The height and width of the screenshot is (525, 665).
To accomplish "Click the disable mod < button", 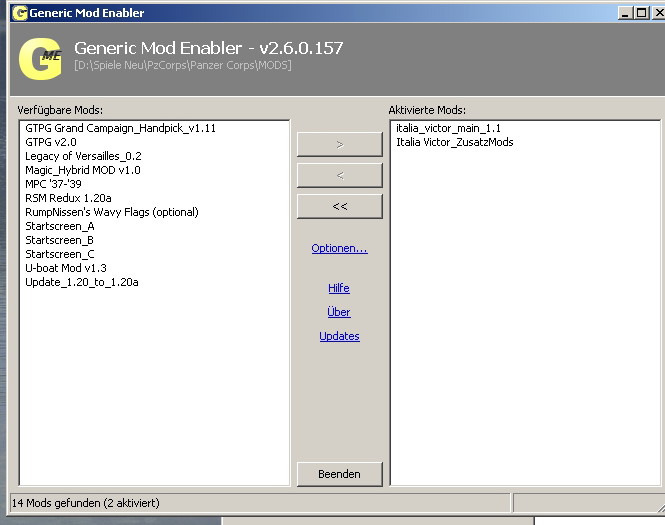I will point(340,176).
